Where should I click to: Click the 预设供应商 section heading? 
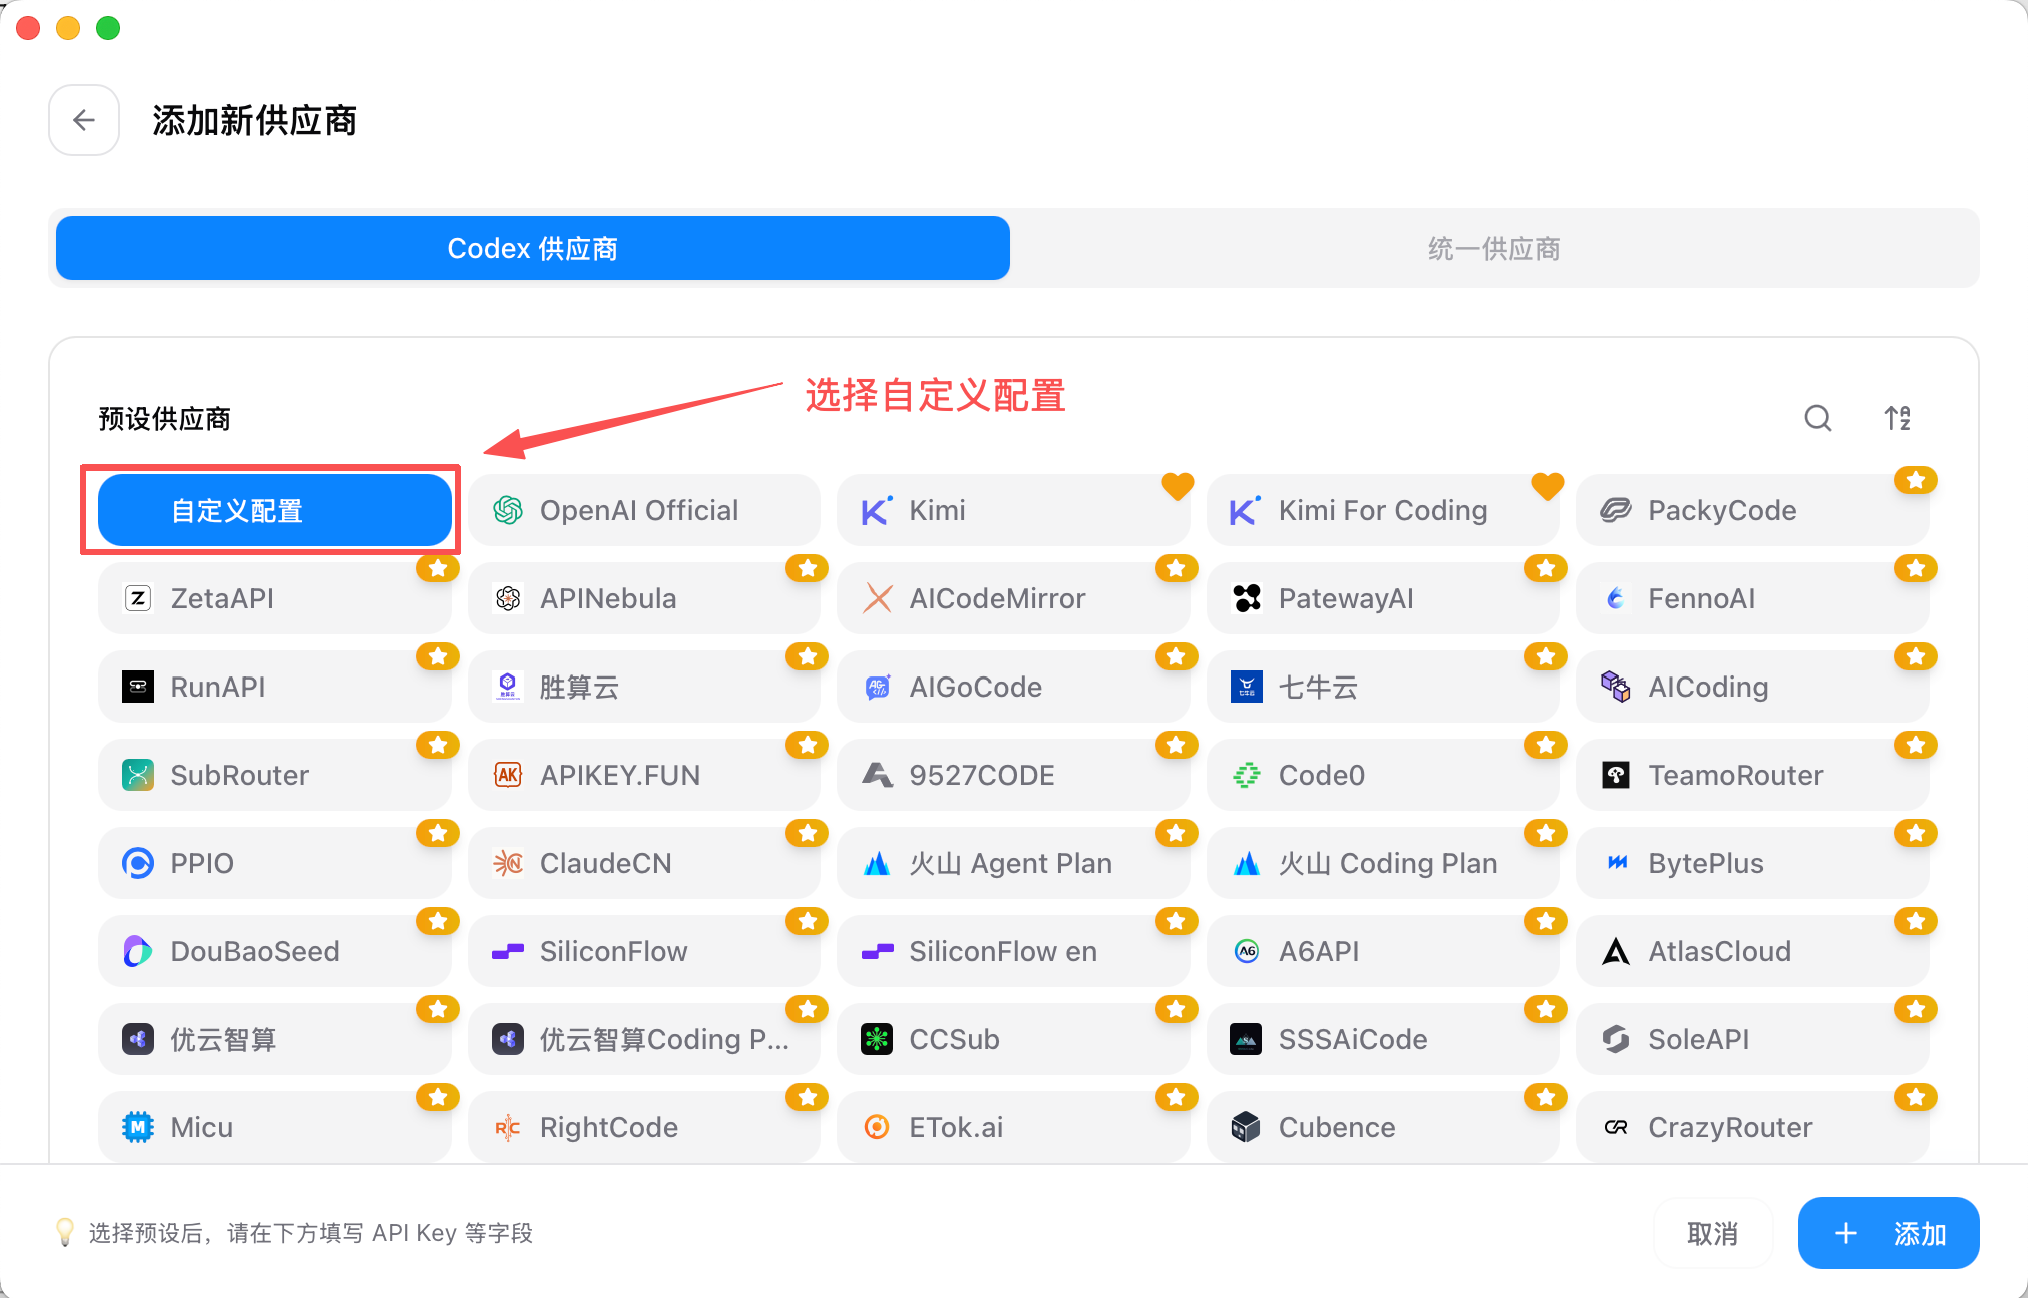point(165,419)
